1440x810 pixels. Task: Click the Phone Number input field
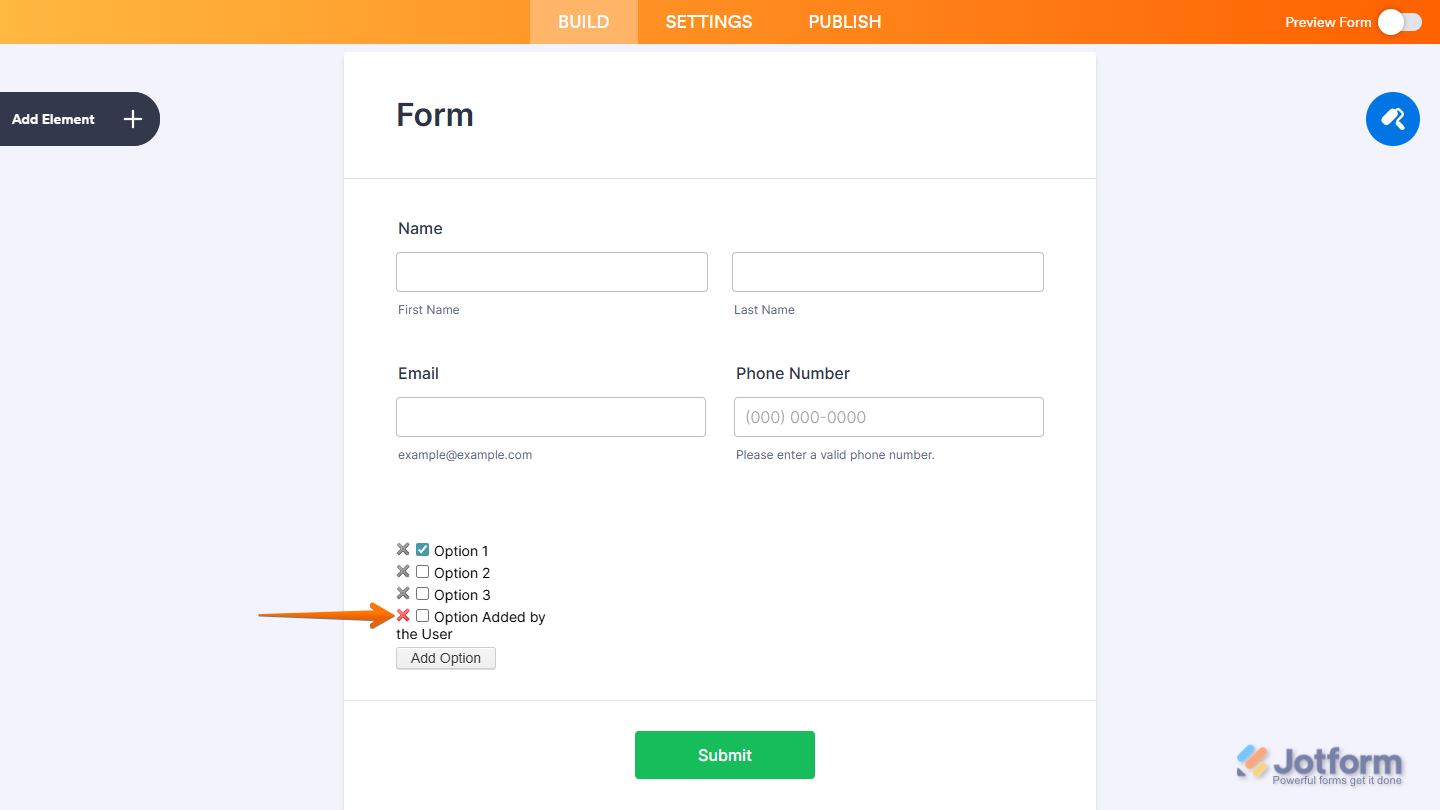click(887, 416)
